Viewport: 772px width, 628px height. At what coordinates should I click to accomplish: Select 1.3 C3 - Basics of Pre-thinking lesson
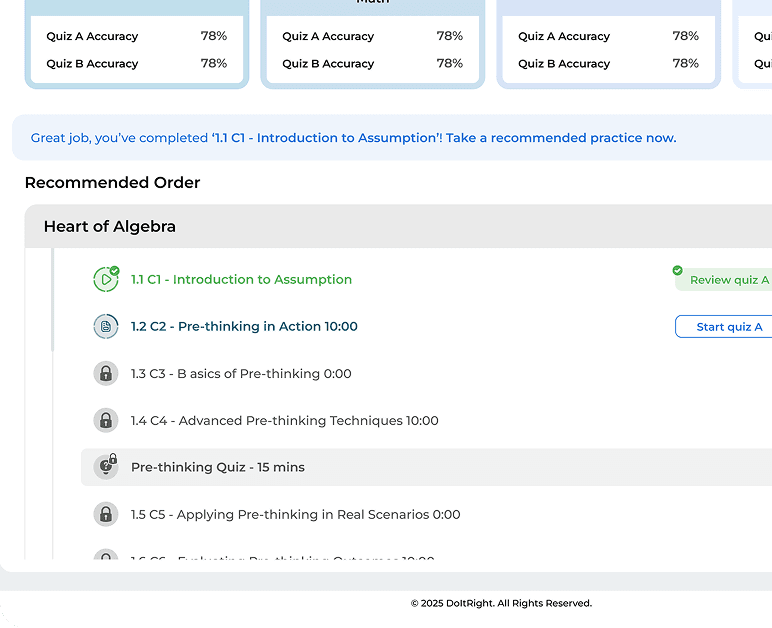coord(241,374)
